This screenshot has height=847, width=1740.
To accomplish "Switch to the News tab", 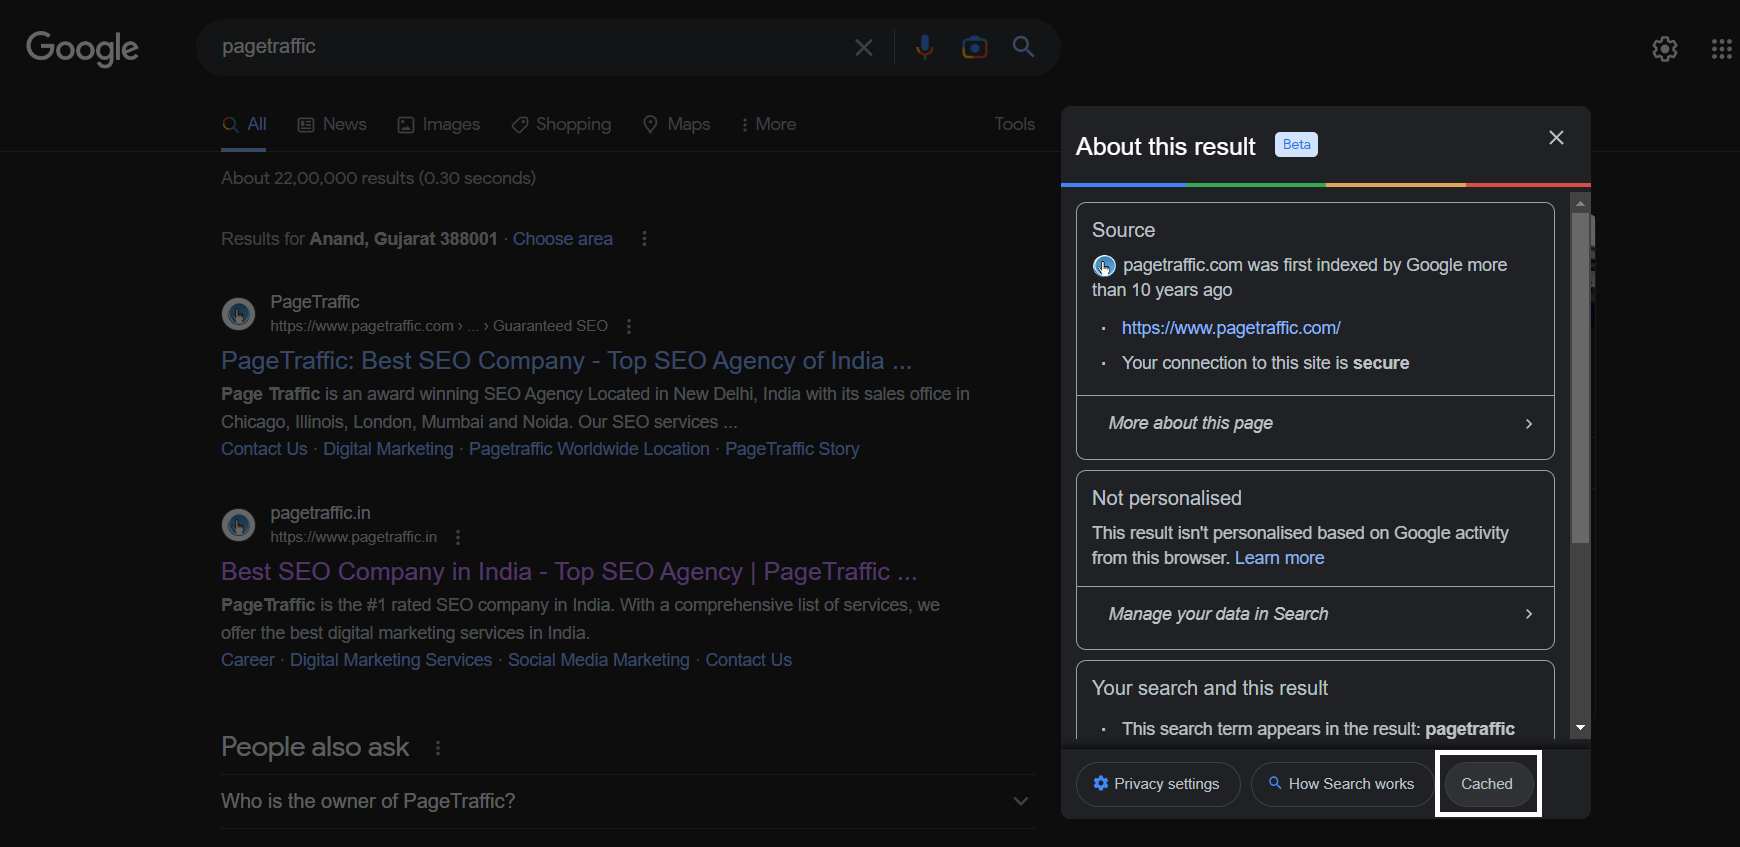I will [332, 124].
